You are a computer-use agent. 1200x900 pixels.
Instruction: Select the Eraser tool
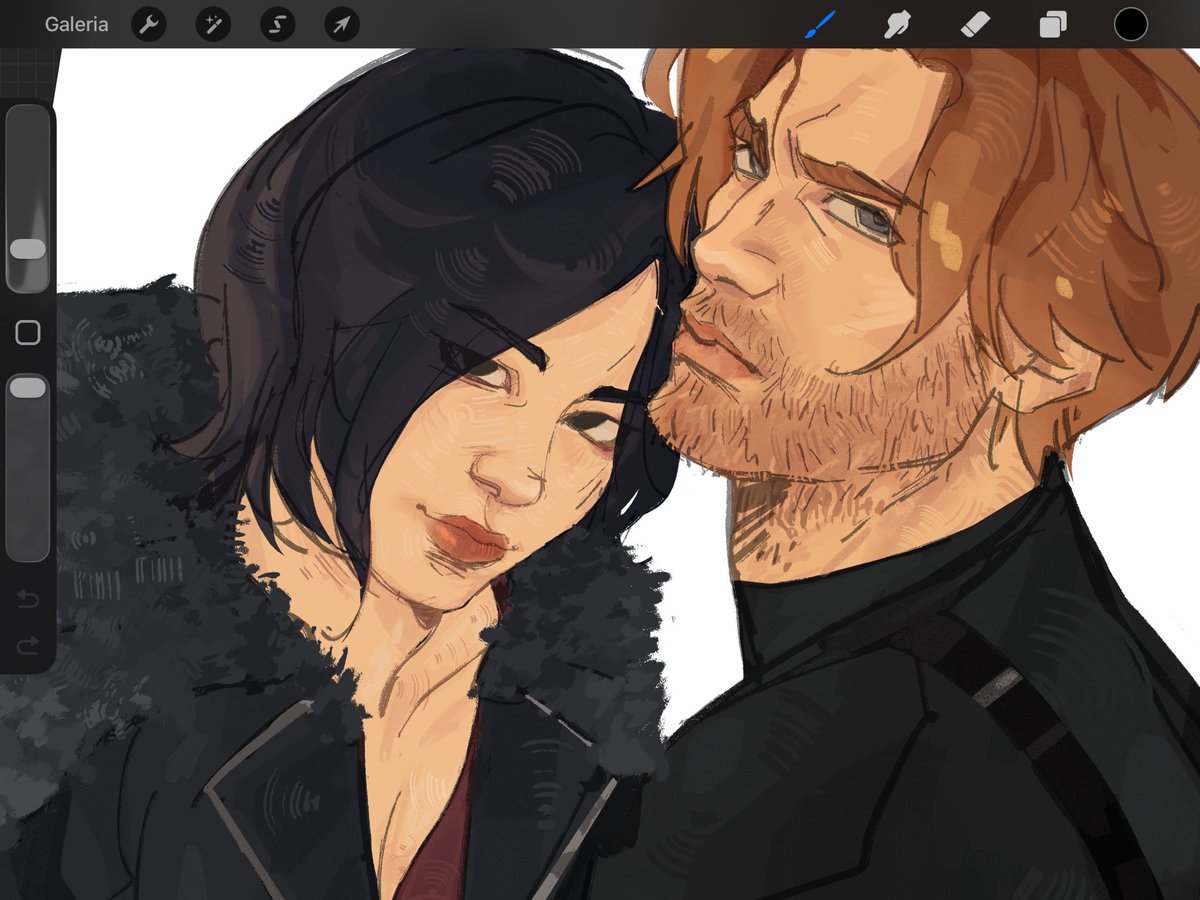(974, 24)
